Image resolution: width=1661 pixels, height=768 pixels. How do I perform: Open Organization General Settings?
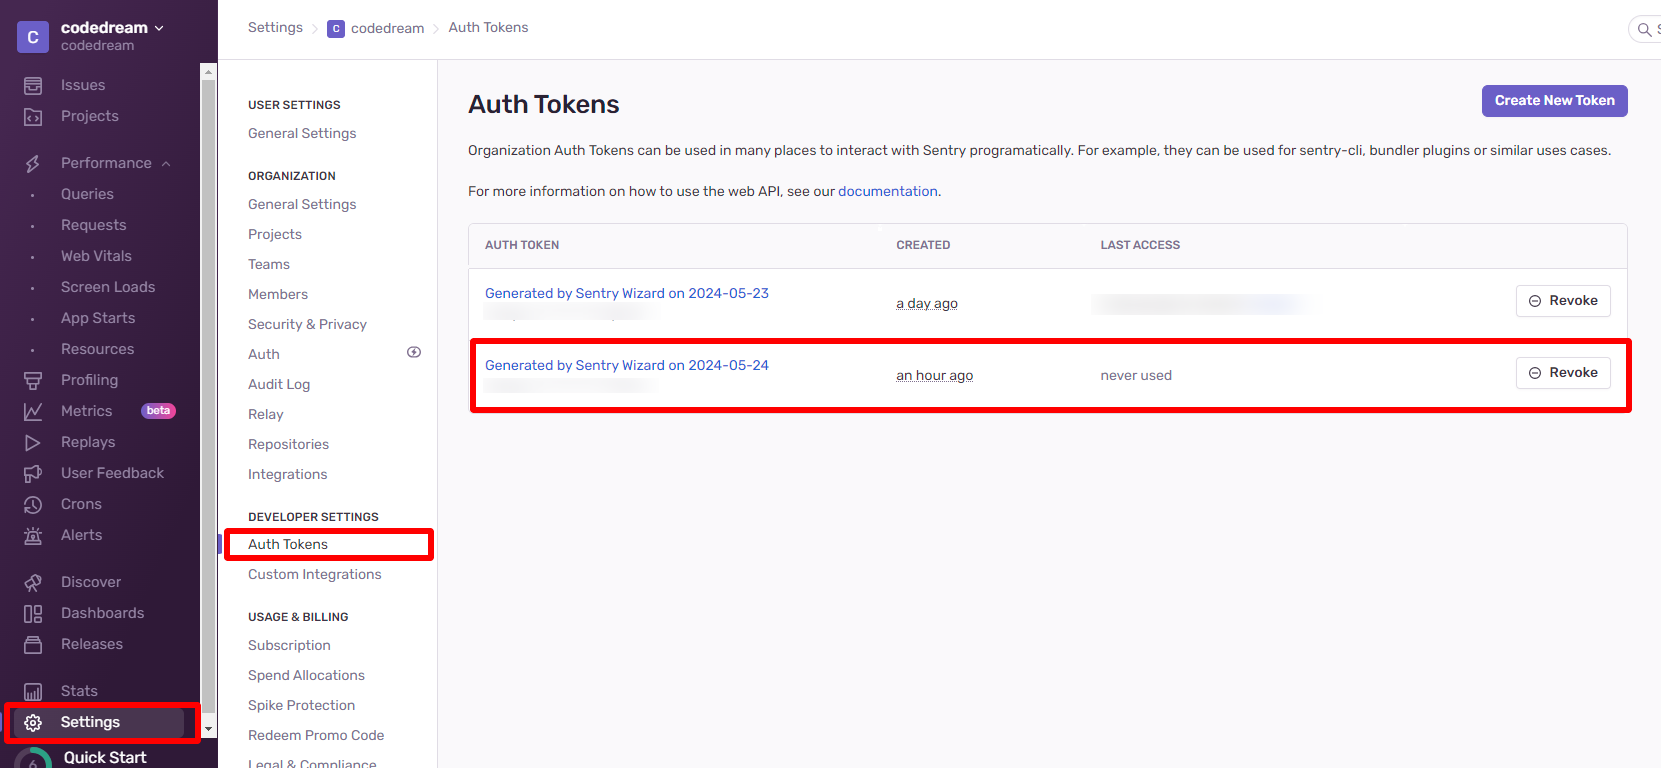tap(302, 204)
